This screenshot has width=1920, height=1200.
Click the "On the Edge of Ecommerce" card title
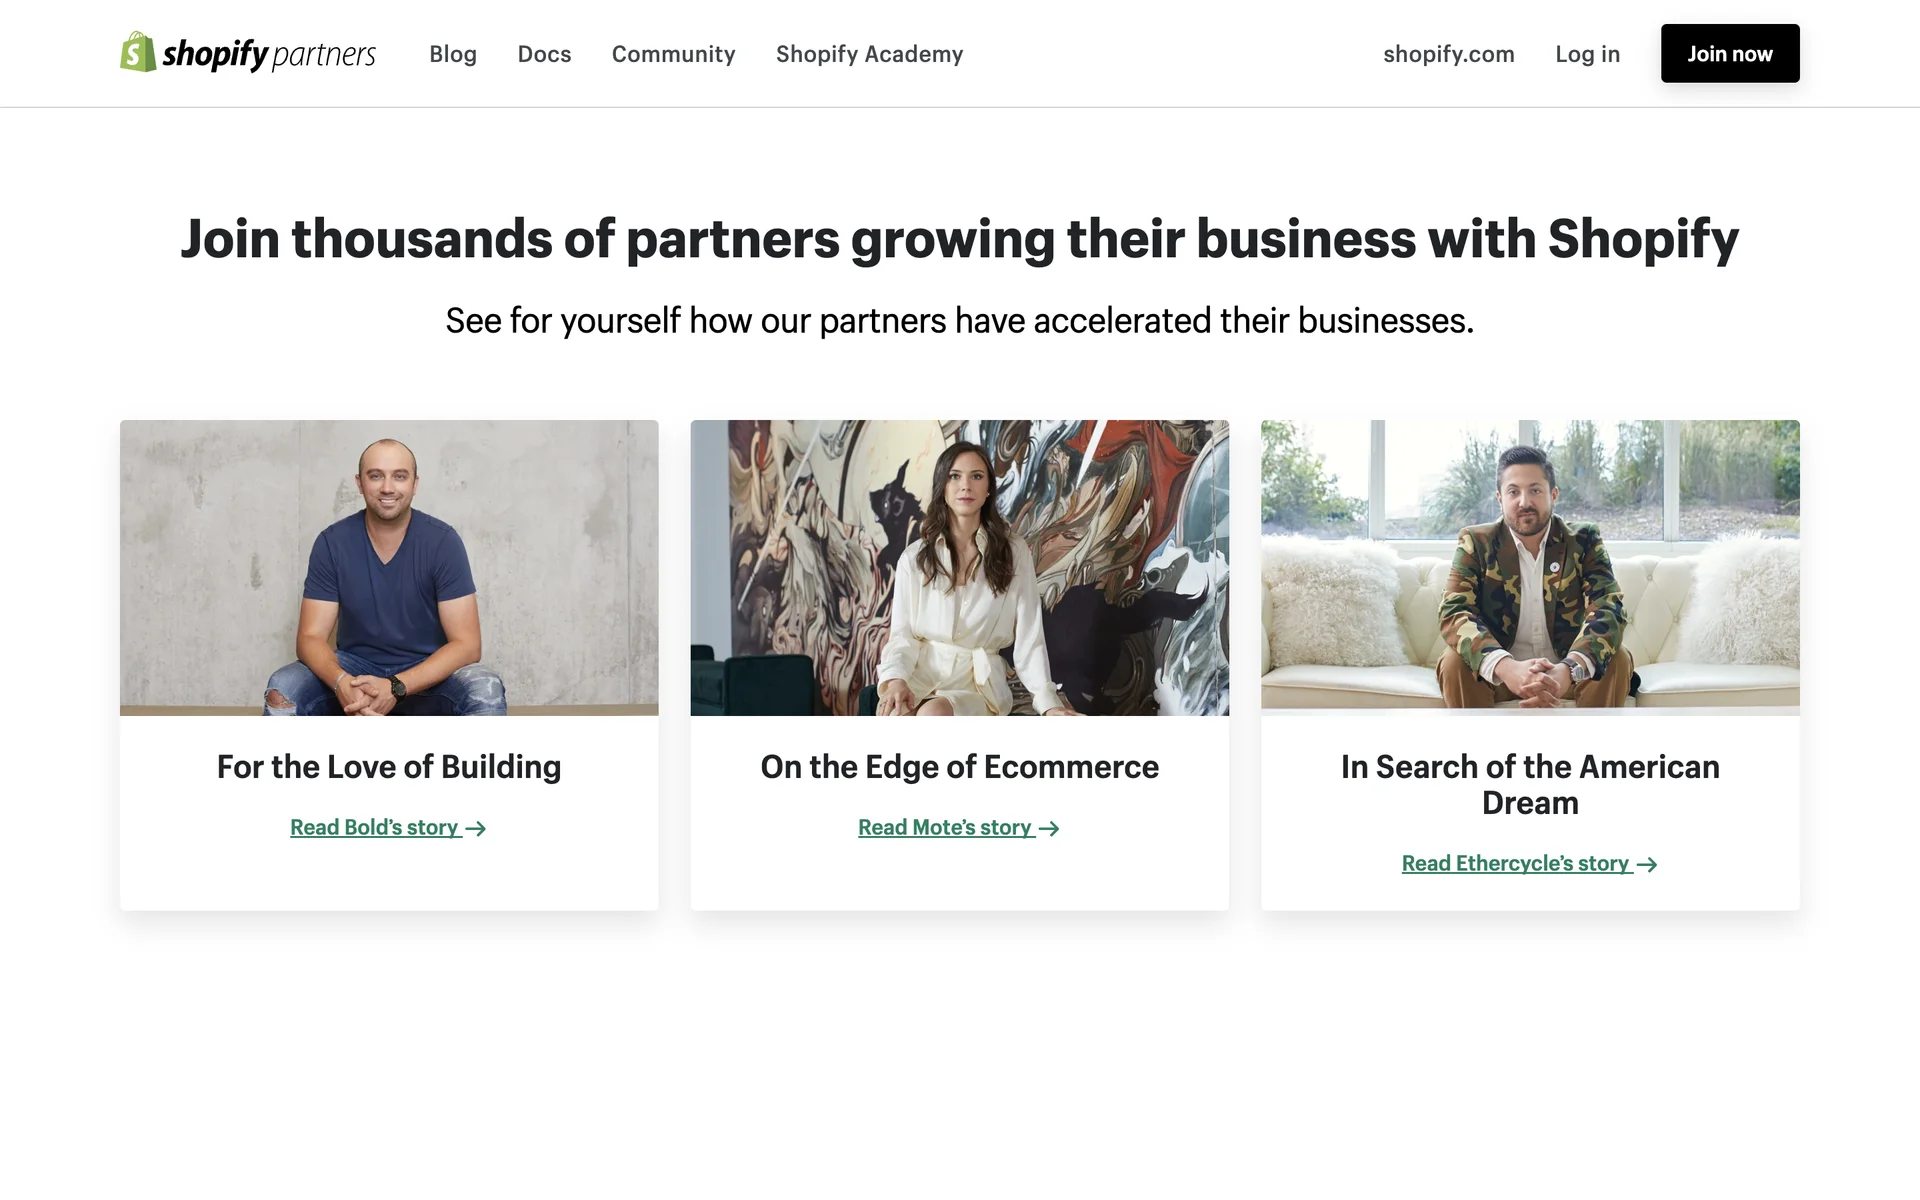(x=959, y=767)
